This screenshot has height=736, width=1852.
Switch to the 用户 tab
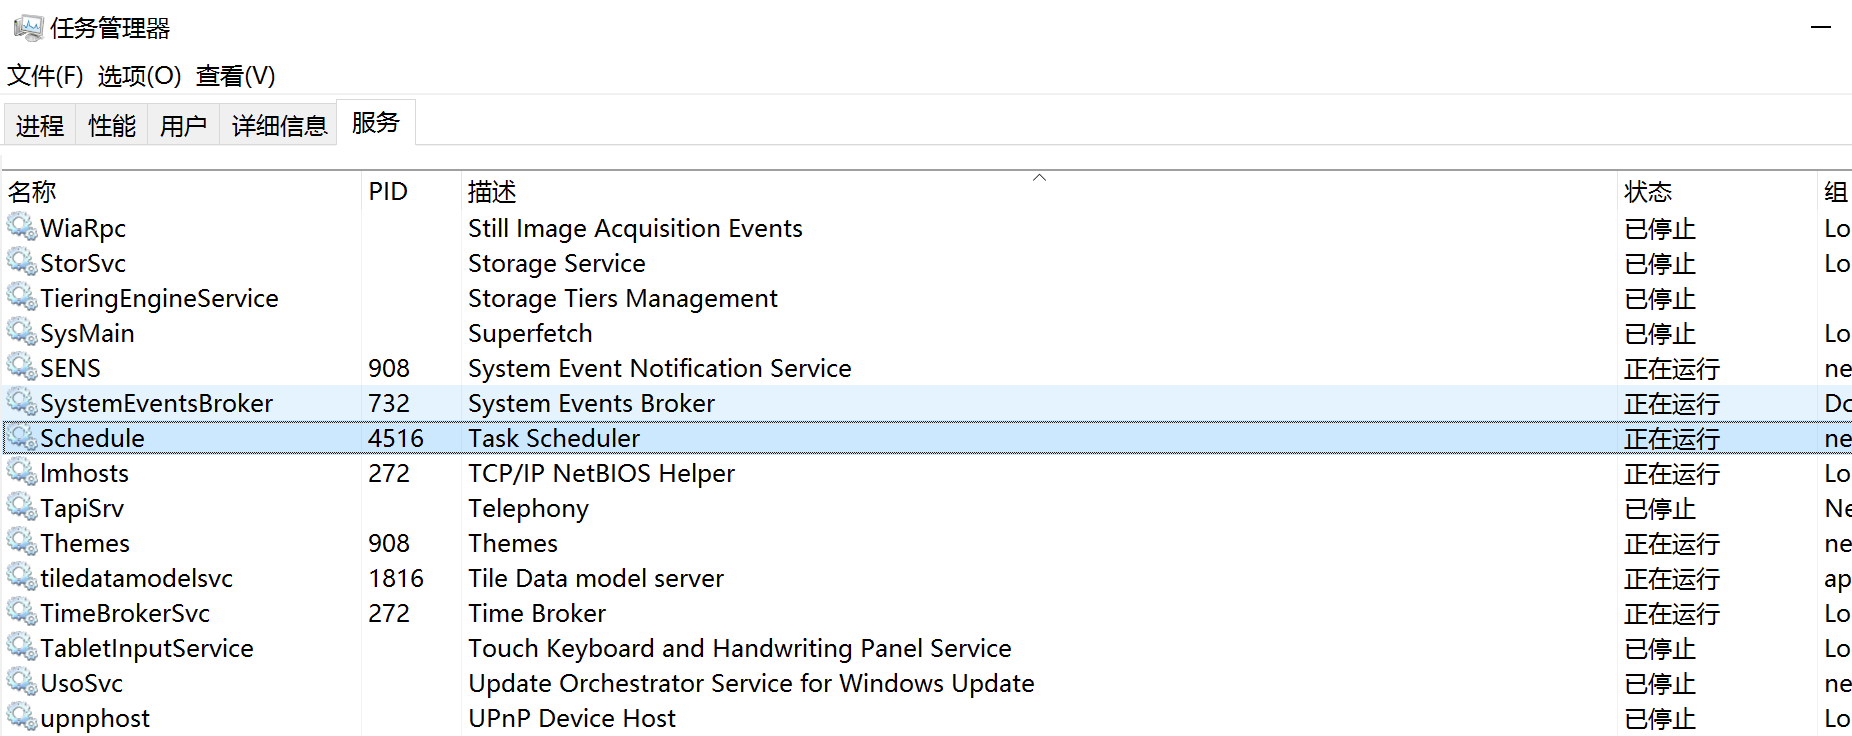(183, 126)
